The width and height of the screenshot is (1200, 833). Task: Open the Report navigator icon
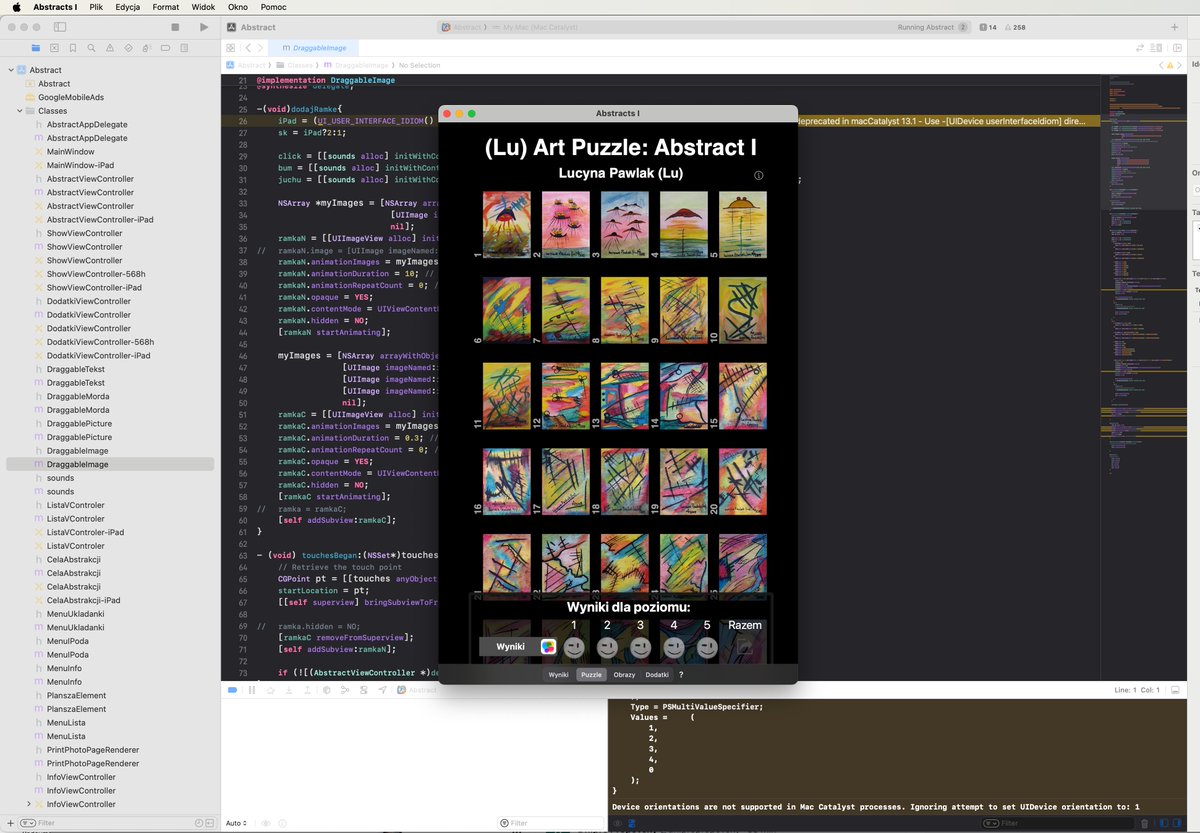pyautogui.click(x=183, y=47)
